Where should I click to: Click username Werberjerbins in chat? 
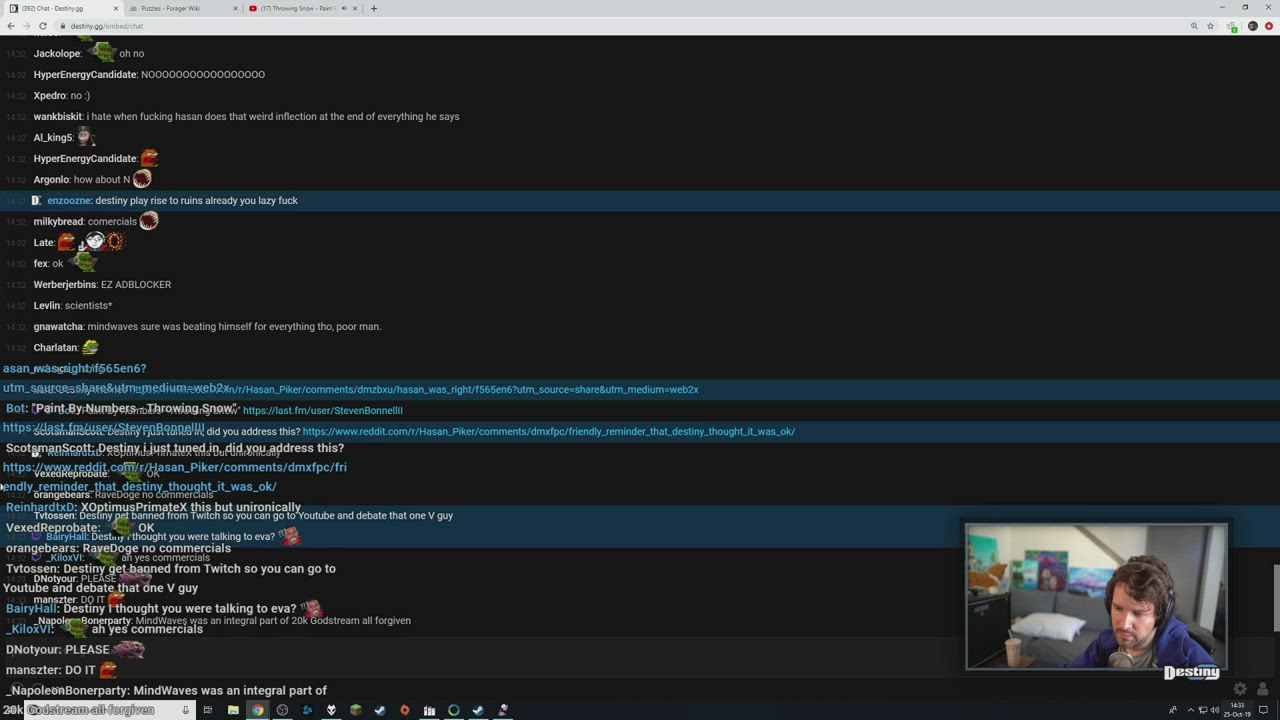(66, 285)
